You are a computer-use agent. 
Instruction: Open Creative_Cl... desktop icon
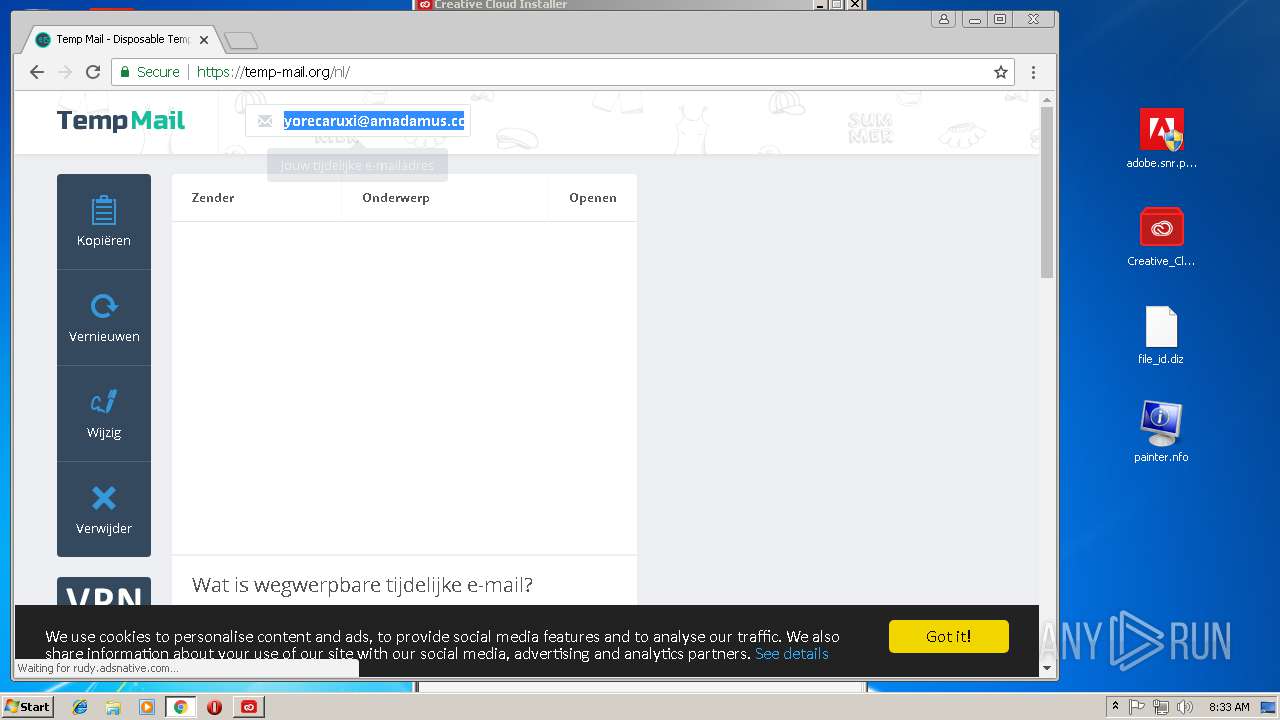click(x=1161, y=237)
